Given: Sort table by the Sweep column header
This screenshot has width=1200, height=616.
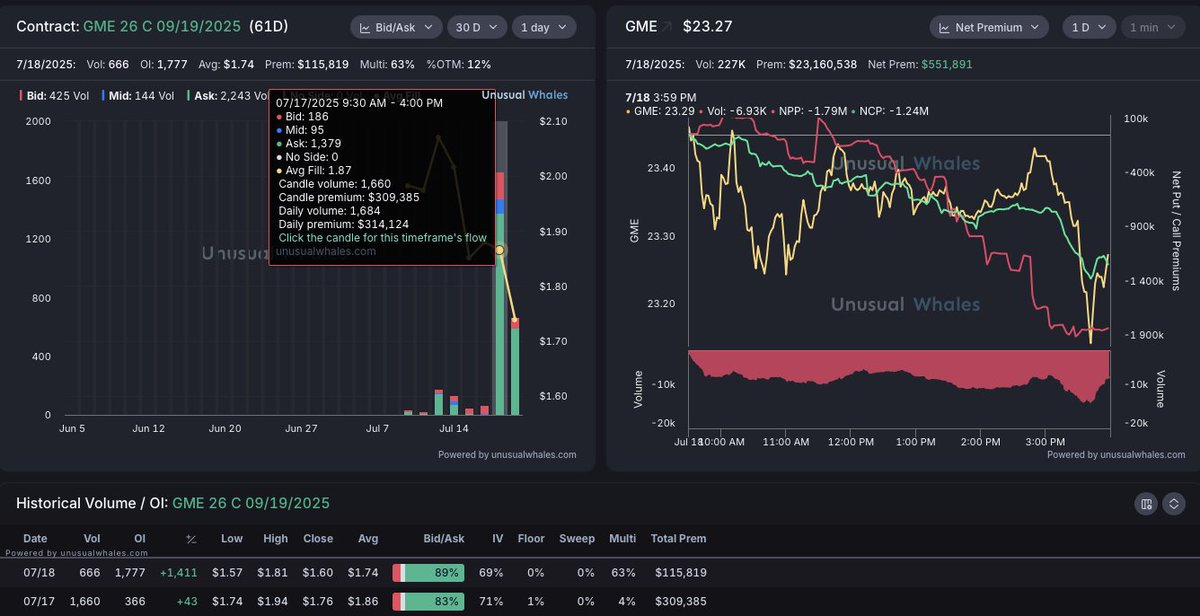Looking at the screenshot, I should coord(577,538).
